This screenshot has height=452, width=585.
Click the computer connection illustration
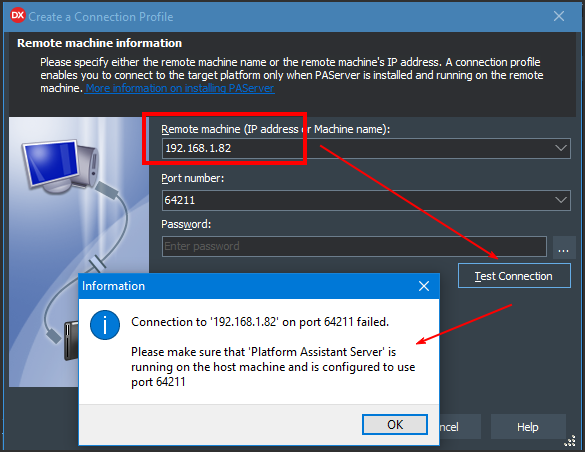tap(79, 252)
